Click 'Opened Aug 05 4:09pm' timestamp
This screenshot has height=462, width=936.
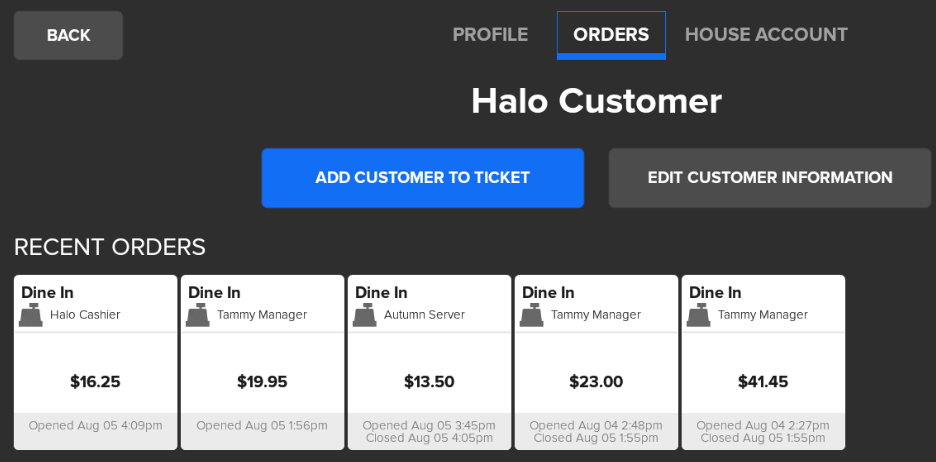(95, 426)
